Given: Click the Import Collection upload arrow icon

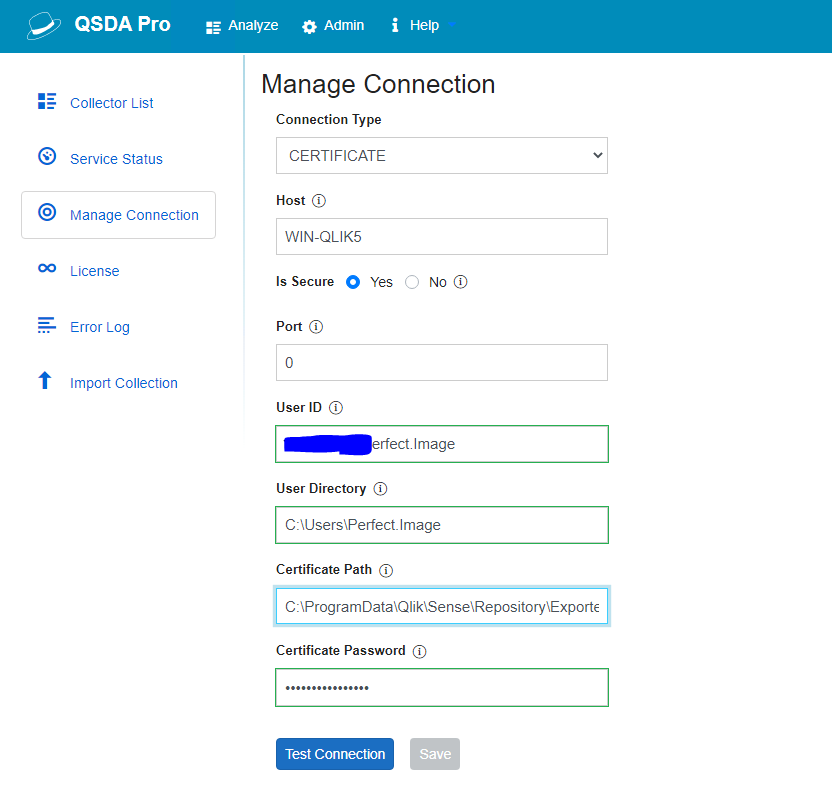Looking at the screenshot, I should 46,382.
